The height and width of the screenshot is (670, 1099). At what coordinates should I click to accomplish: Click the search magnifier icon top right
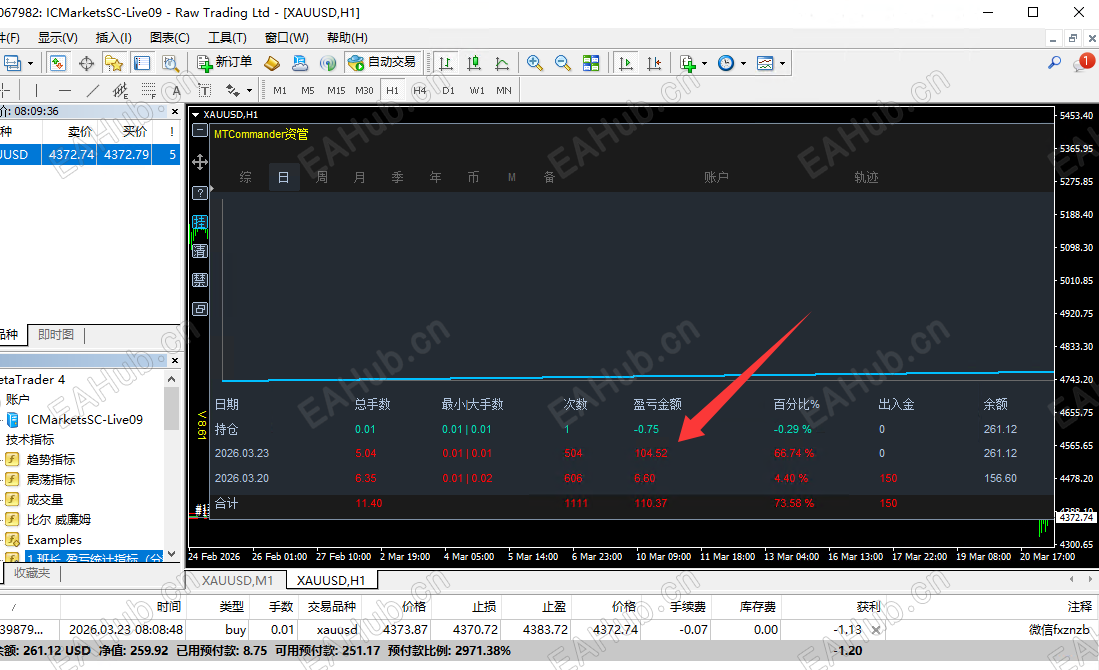pyautogui.click(x=1054, y=63)
